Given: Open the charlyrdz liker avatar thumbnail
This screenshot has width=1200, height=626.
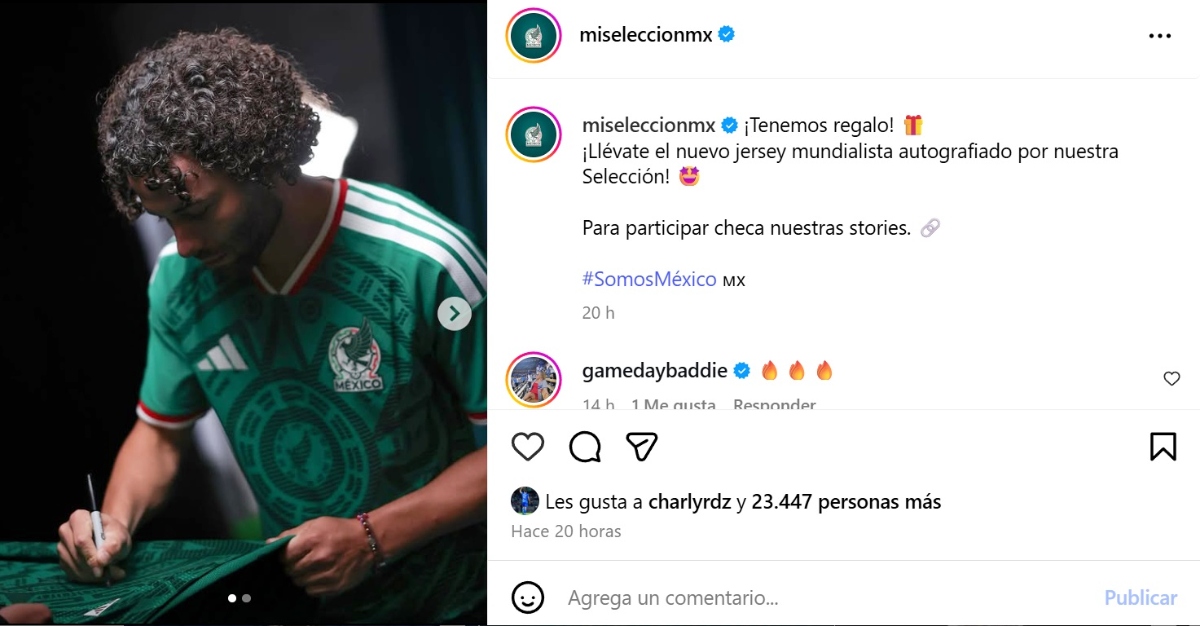Looking at the screenshot, I should [525, 501].
